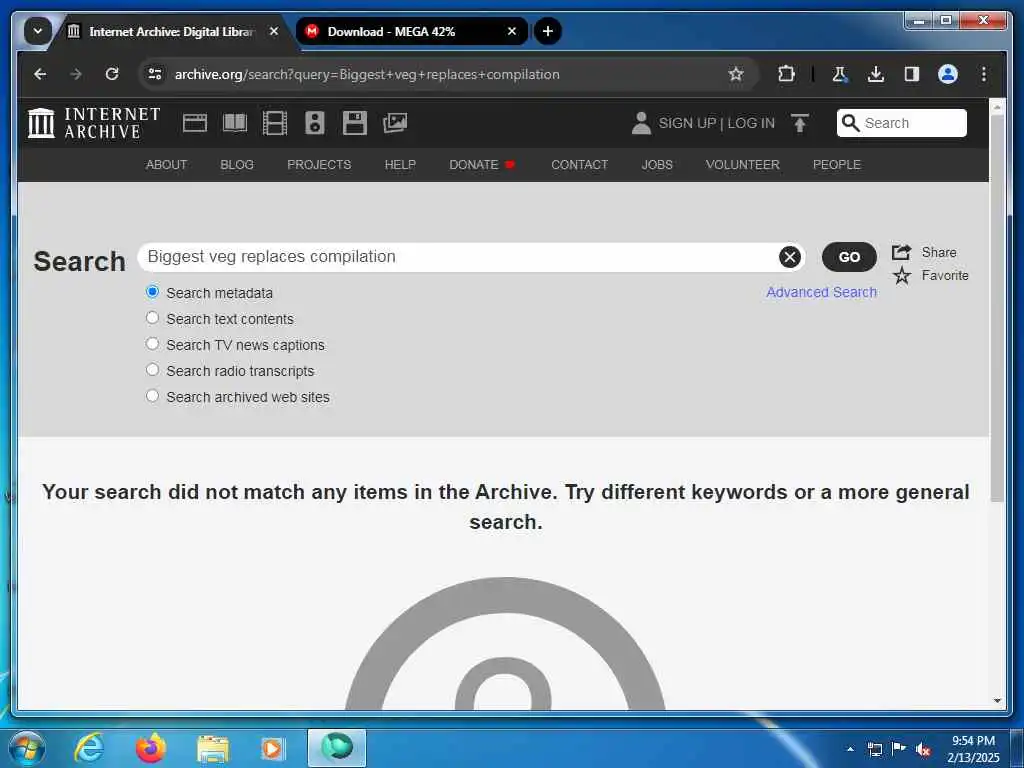This screenshot has height=768, width=1024.
Task: Click the Favorite text link
Action: (x=945, y=276)
